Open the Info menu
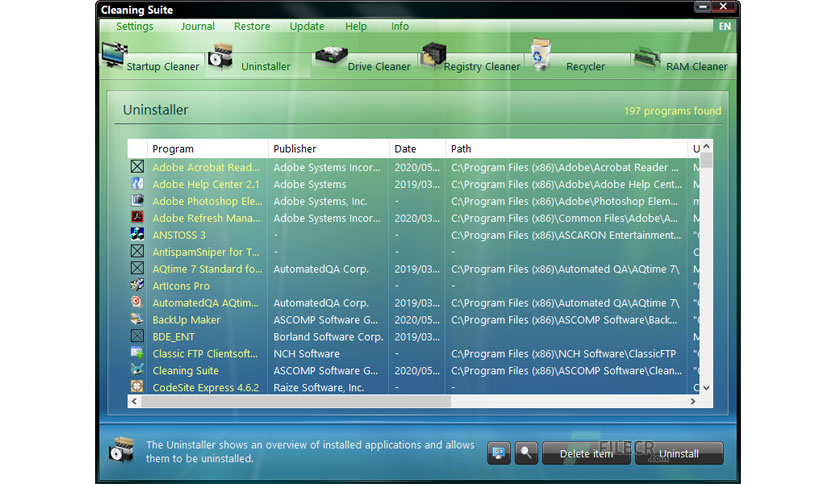 (399, 26)
